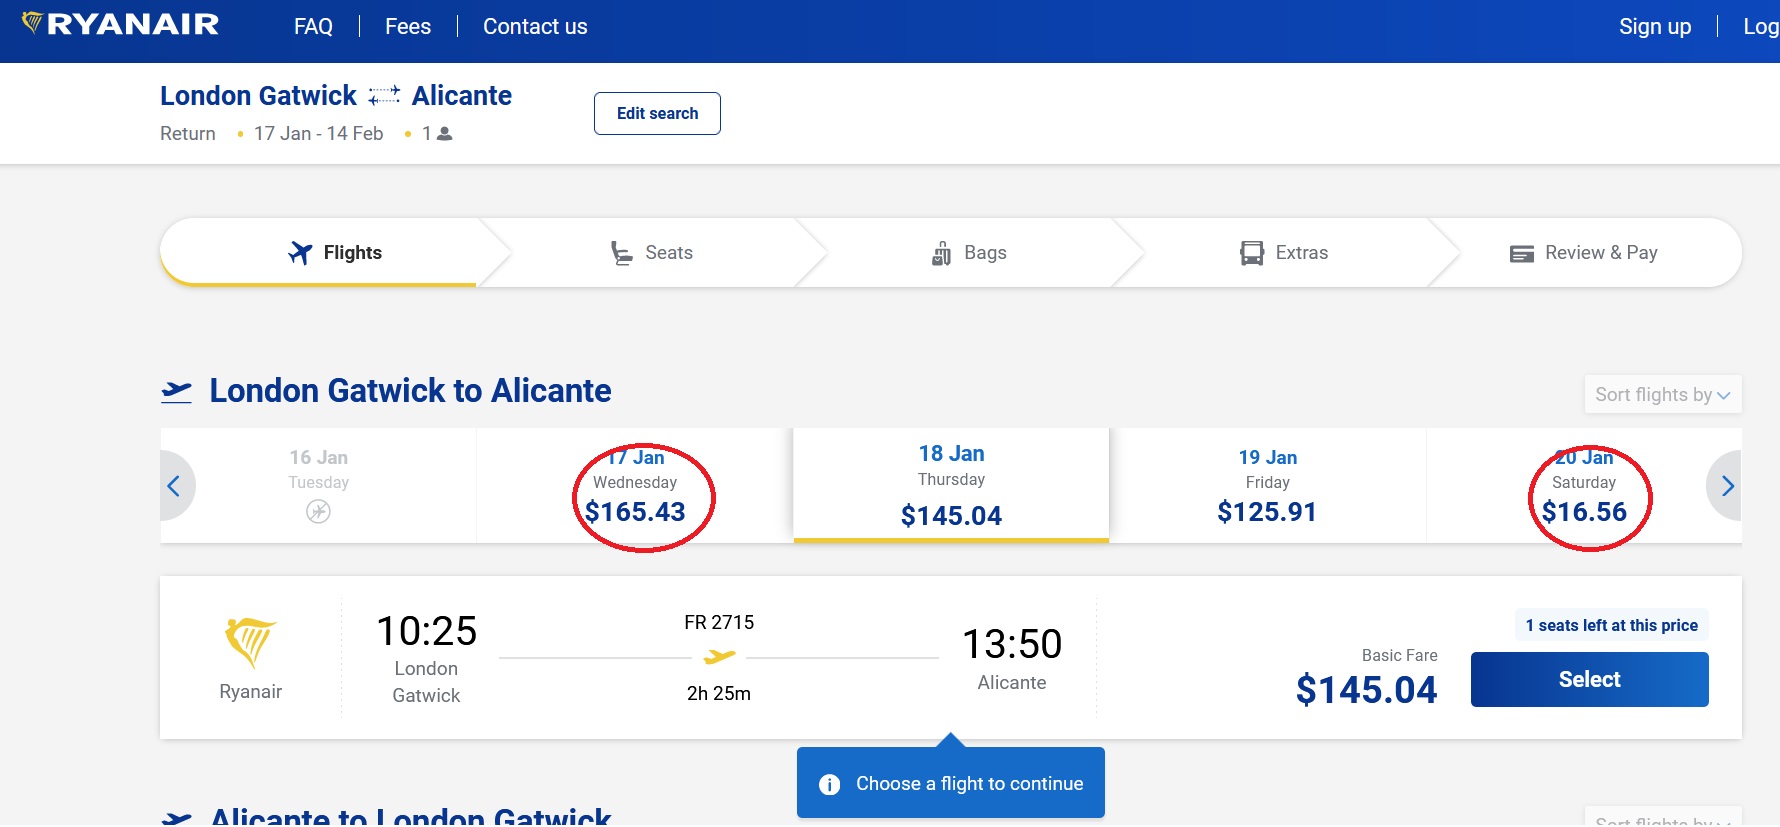Click the Sign up link
This screenshot has width=1780, height=827.
click(x=1655, y=27)
